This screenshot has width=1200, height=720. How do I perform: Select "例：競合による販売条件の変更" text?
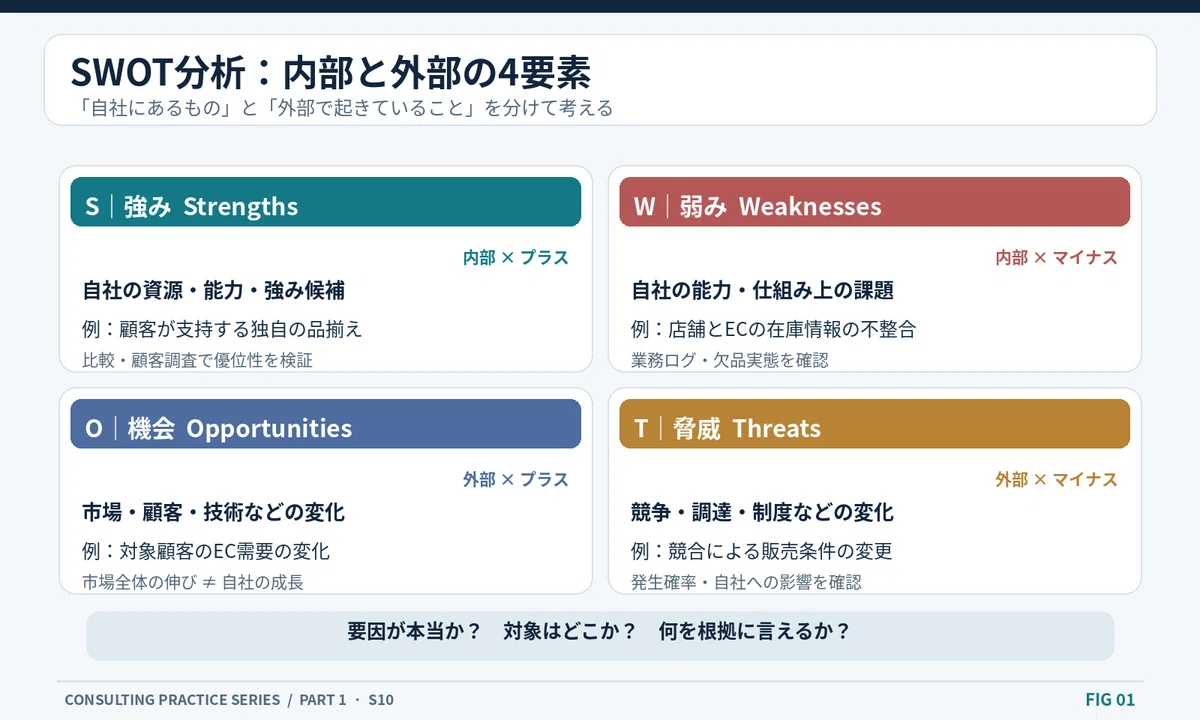pos(762,551)
